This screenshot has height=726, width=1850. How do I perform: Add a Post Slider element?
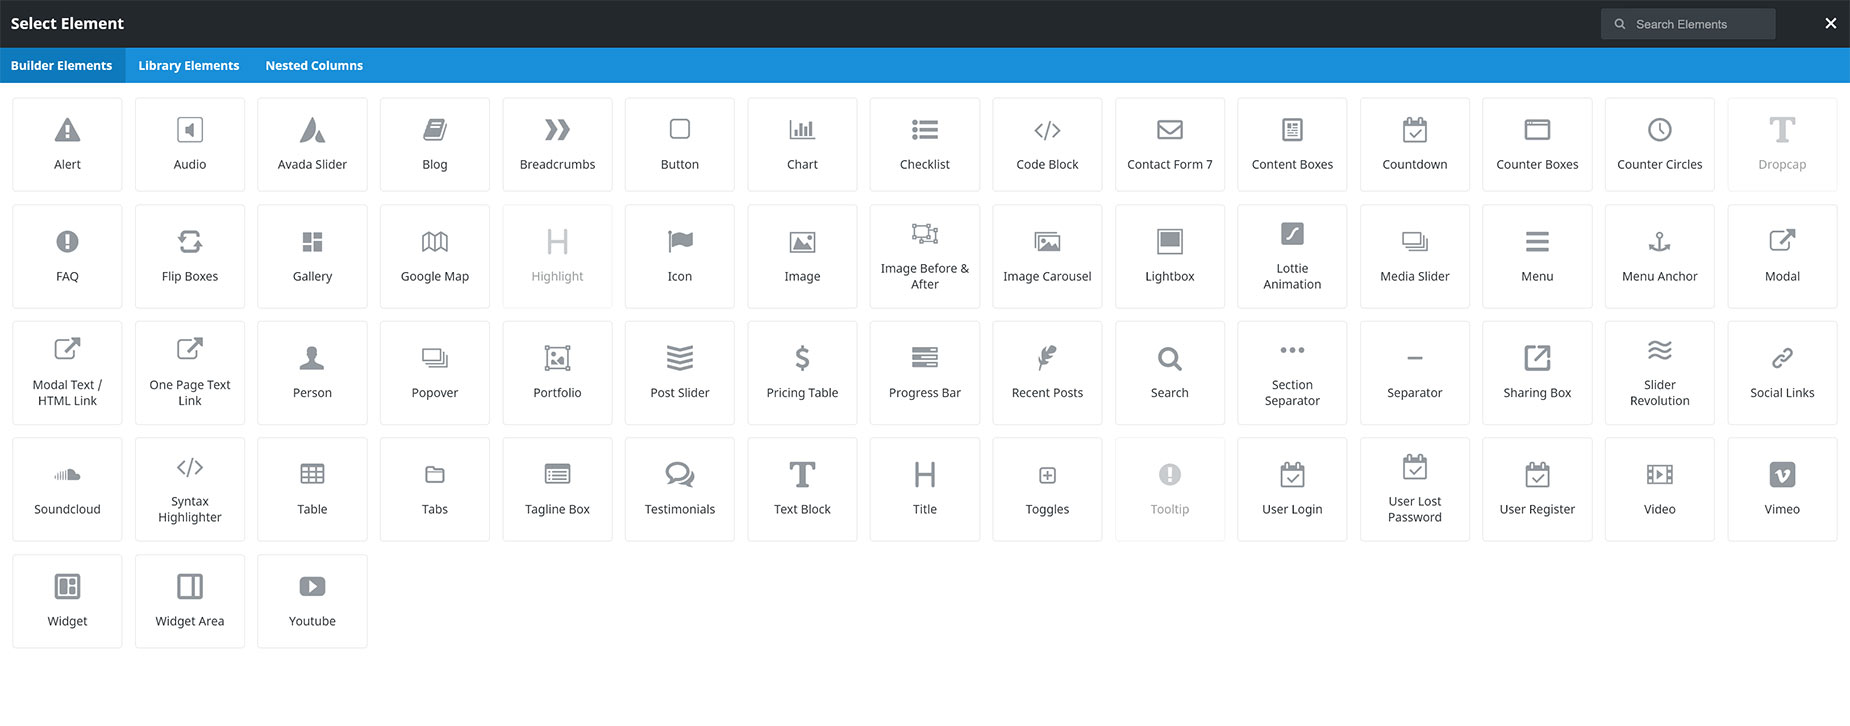tap(680, 373)
